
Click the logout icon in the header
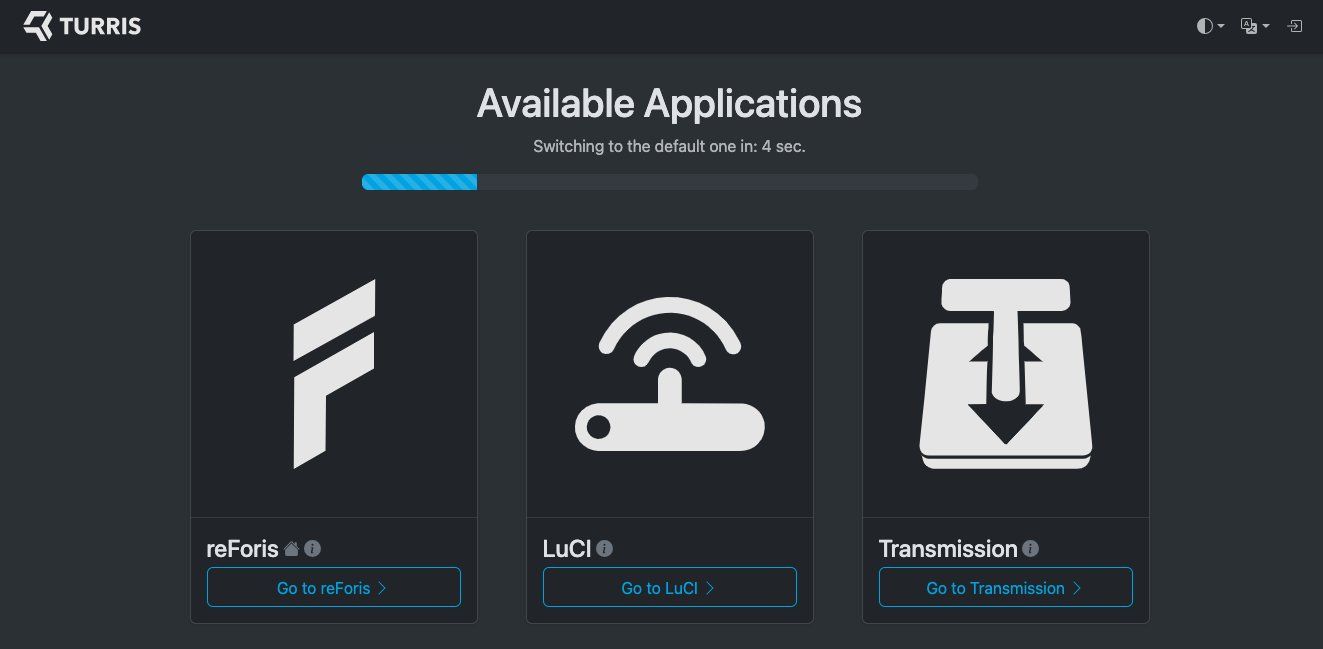1294,26
